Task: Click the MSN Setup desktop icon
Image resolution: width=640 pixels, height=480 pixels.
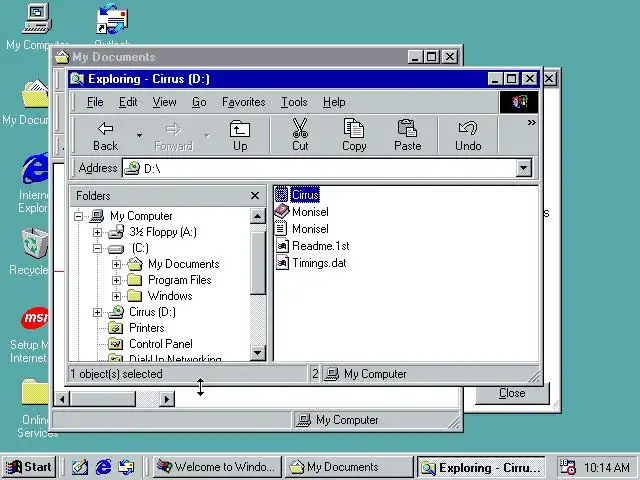Action: click(36, 318)
